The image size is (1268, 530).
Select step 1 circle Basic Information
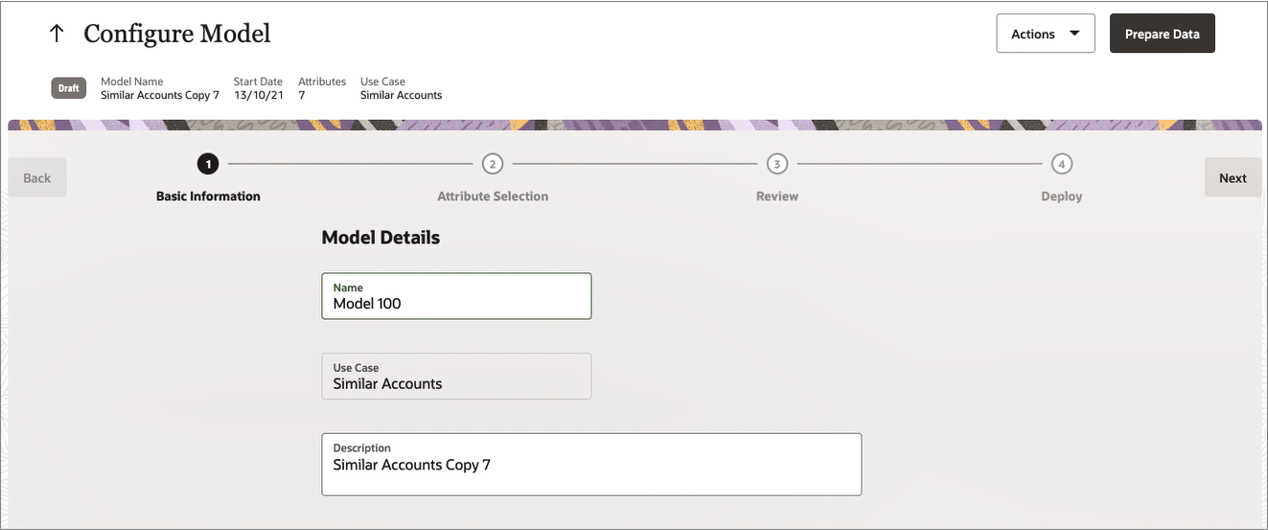(x=208, y=164)
